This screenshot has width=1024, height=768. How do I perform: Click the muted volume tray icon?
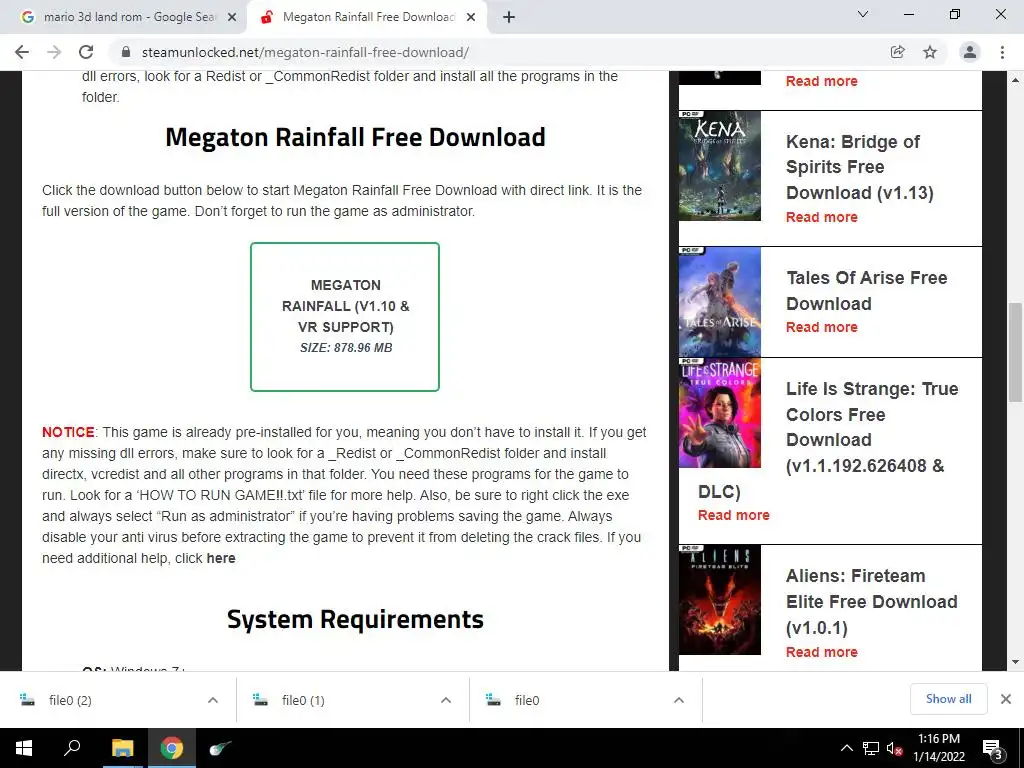click(x=894, y=748)
